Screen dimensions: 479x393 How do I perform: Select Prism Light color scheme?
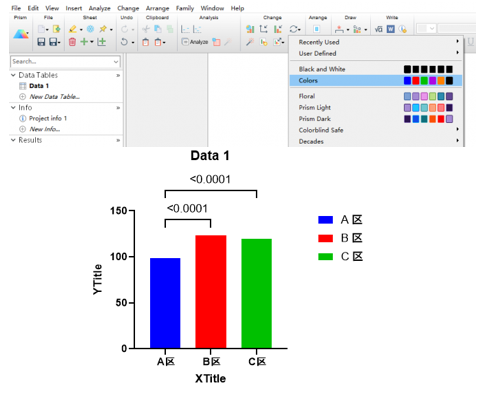point(376,107)
